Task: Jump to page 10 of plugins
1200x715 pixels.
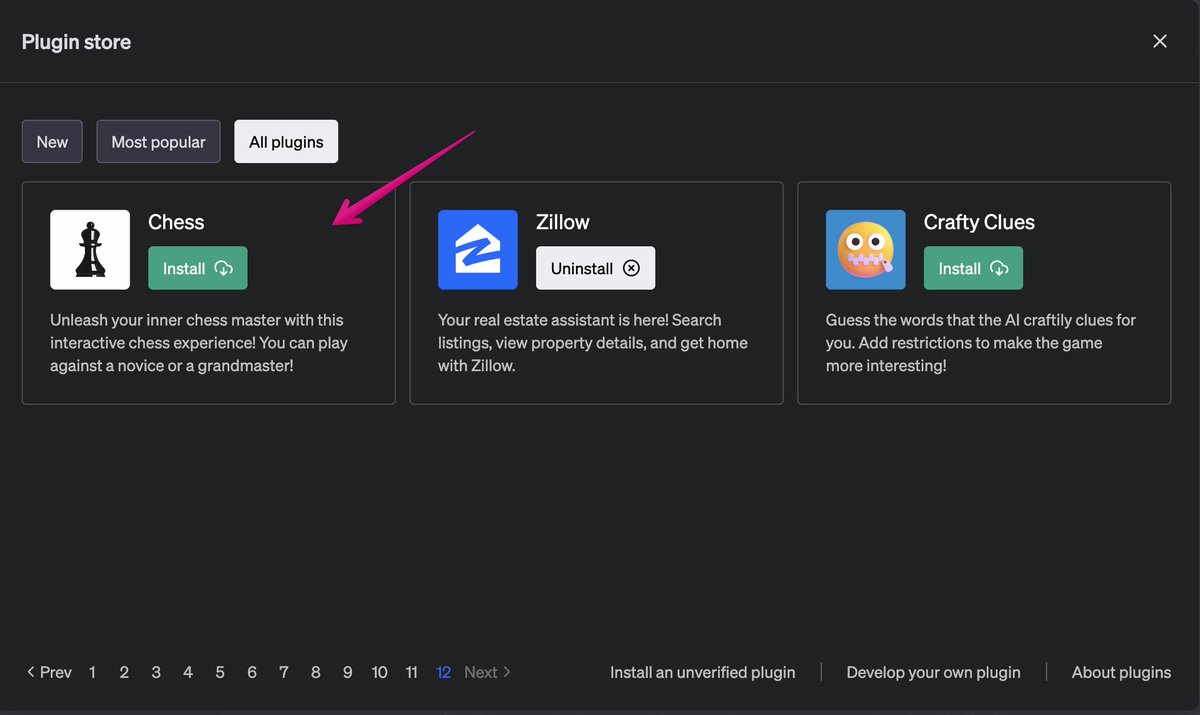Action: [380, 672]
